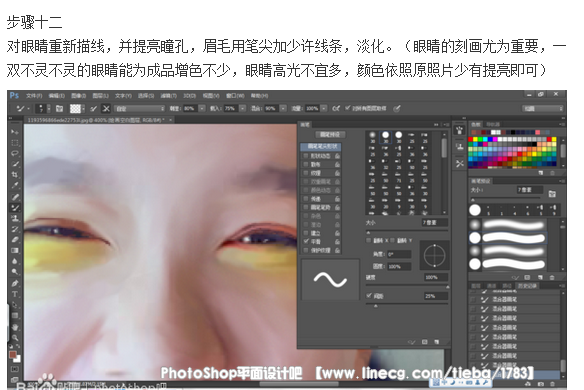Select the Magic Wand tool
The image size is (584, 390).
click(x=15, y=164)
